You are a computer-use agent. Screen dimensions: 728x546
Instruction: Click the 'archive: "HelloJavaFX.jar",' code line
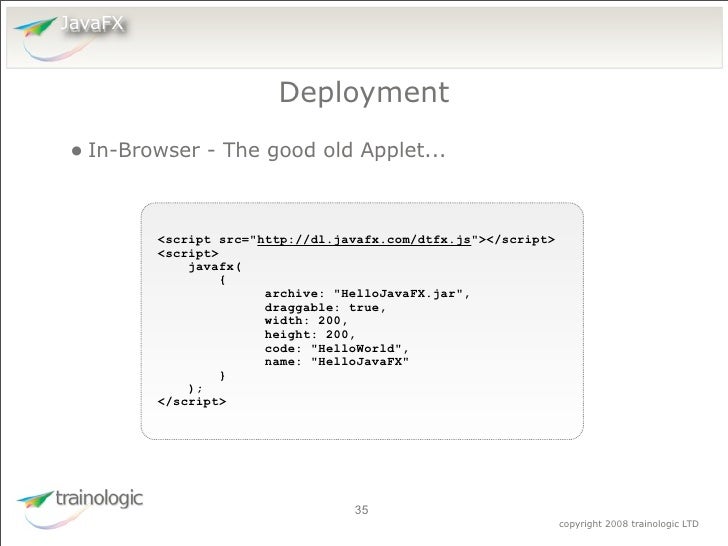tap(367, 294)
